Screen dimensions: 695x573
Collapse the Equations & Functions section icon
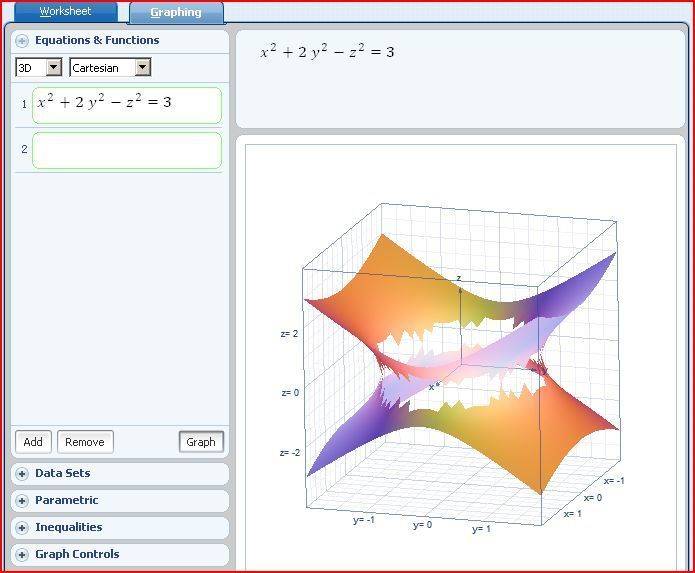tap(22, 41)
